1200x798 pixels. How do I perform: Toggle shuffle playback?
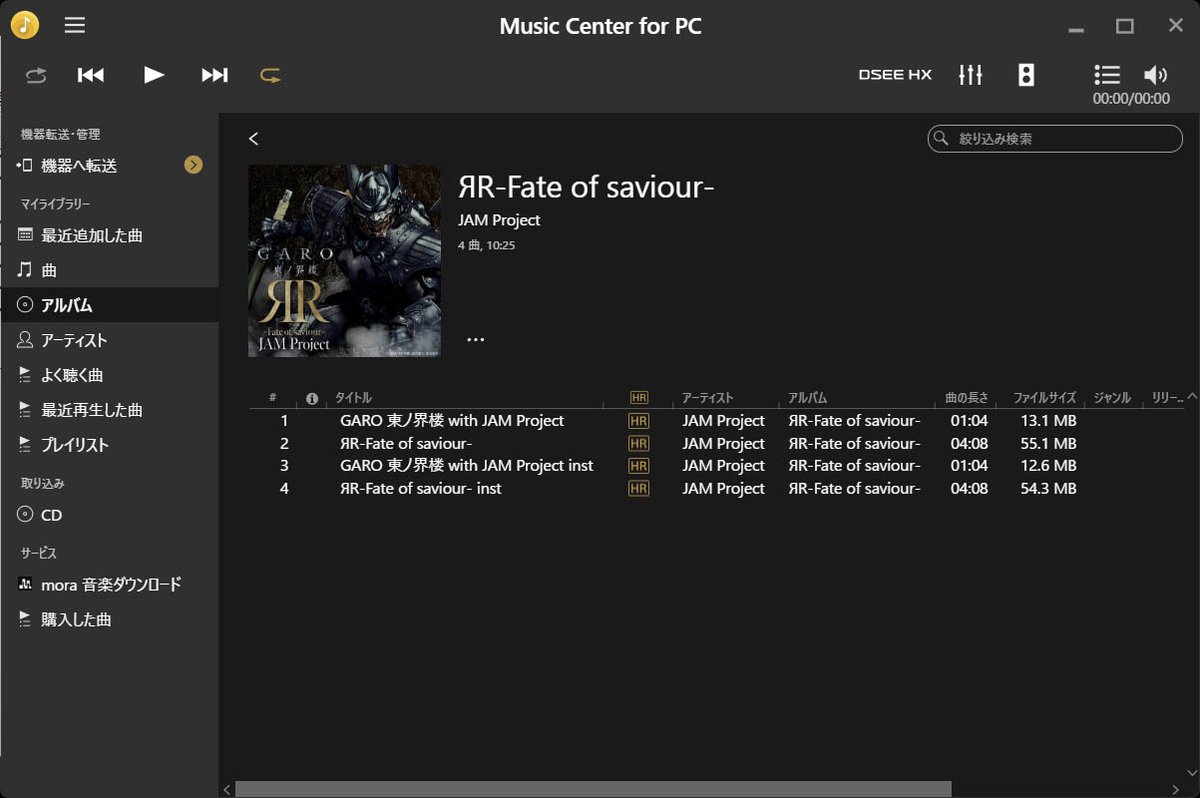(36, 75)
